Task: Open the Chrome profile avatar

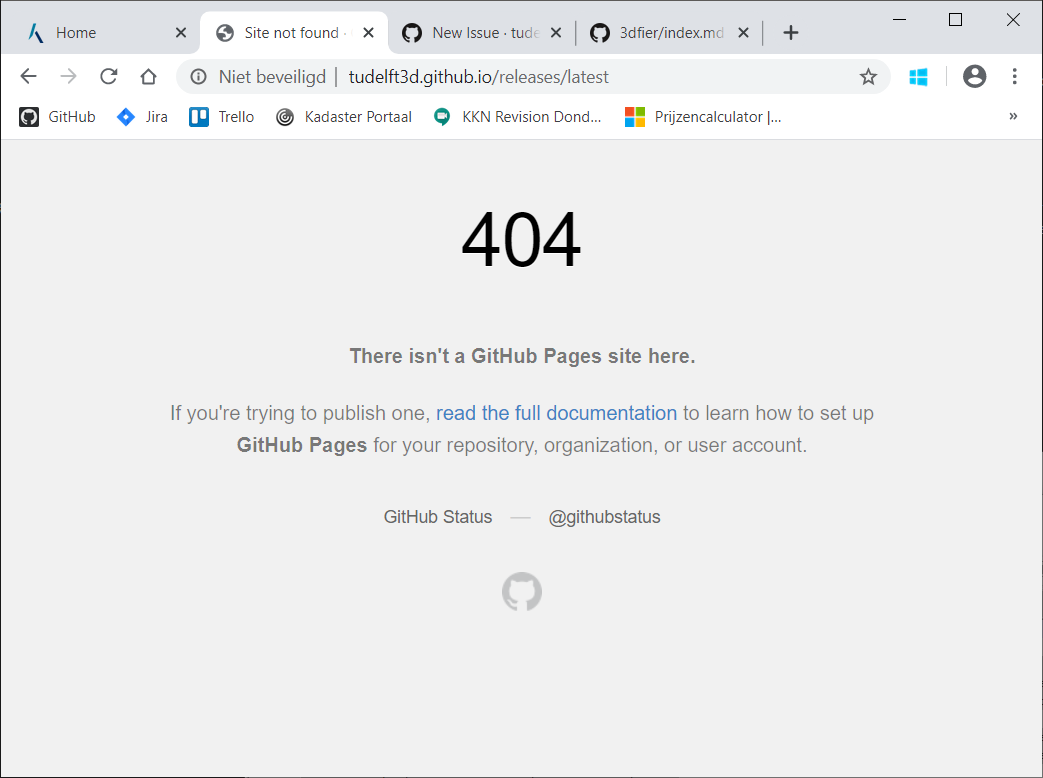Action: click(x=974, y=76)
